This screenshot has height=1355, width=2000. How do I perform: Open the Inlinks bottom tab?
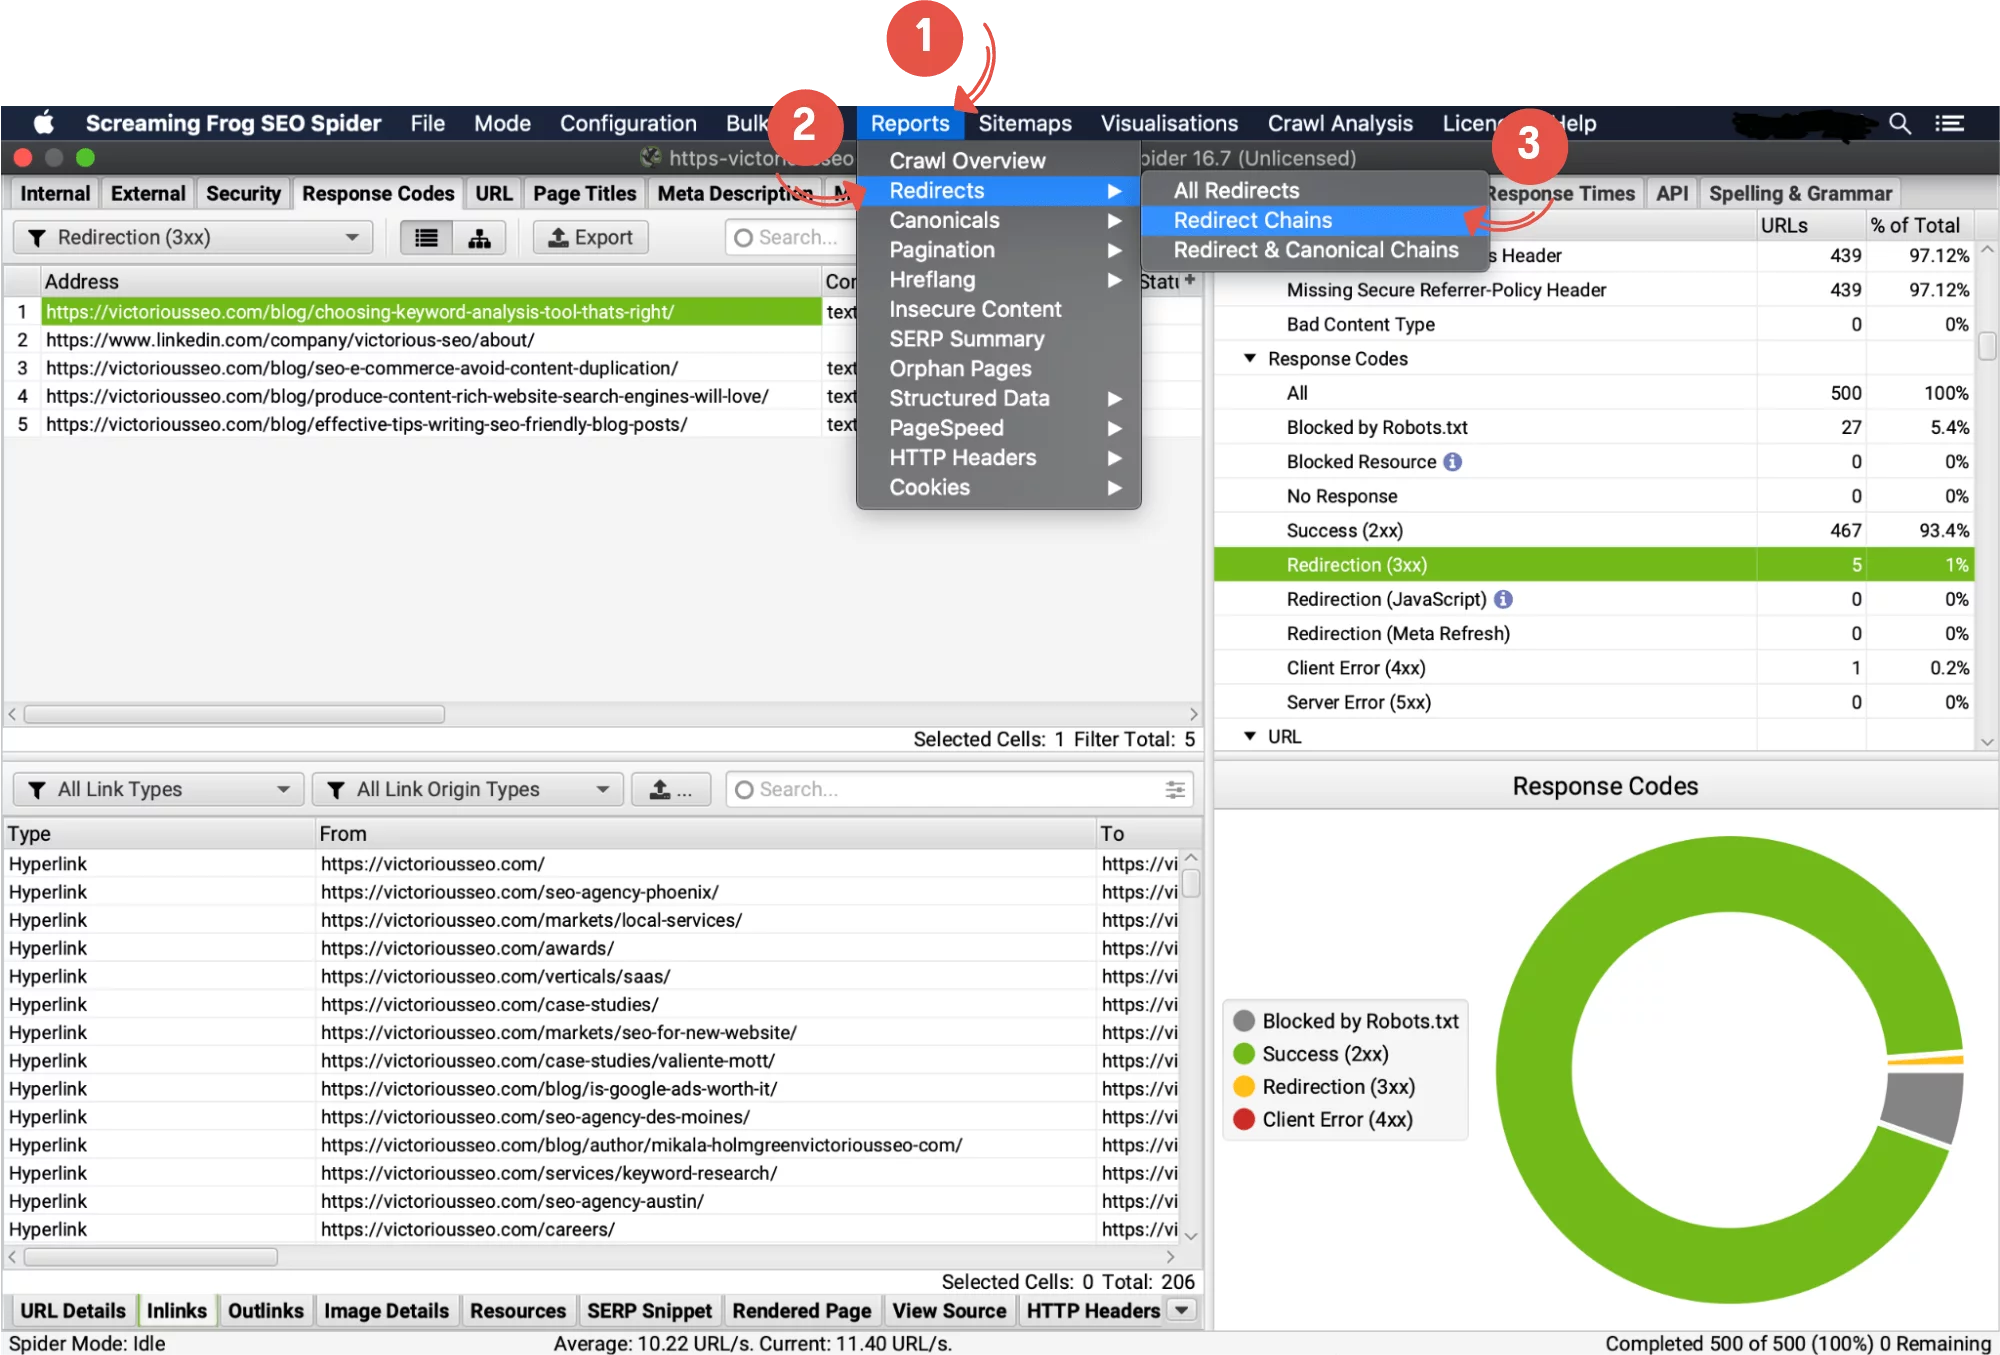pyautogui.click(x=176, y=1311)
